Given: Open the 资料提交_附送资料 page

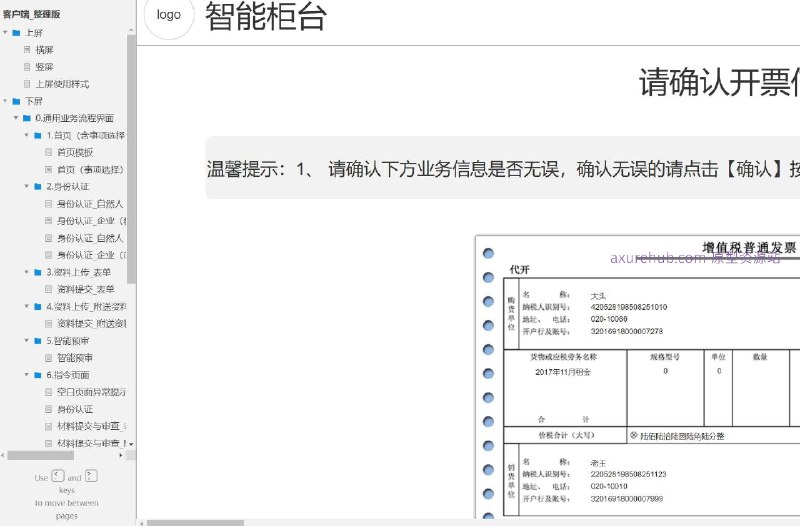Looking at the screenshot, I should [91, 323].
